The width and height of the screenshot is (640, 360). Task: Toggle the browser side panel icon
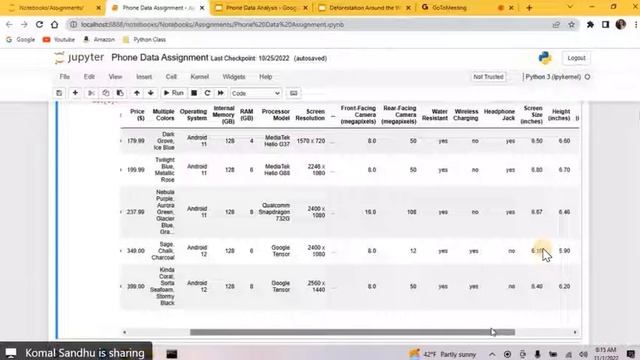tap(605, 24)
